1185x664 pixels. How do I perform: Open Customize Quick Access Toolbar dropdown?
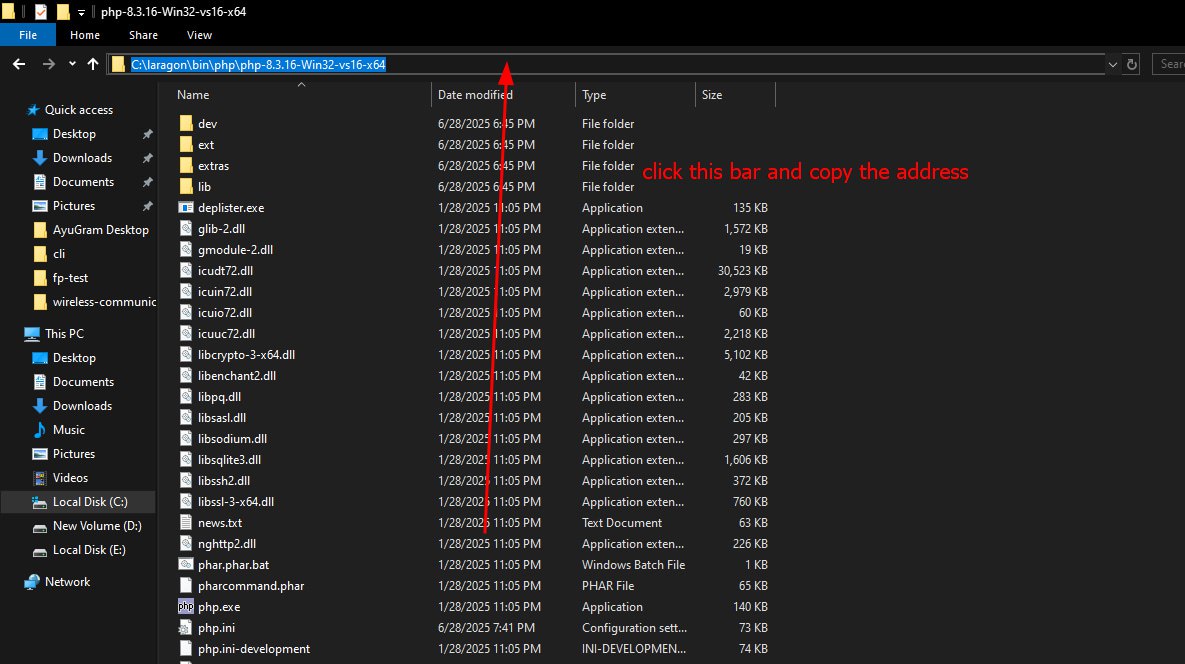82,12
